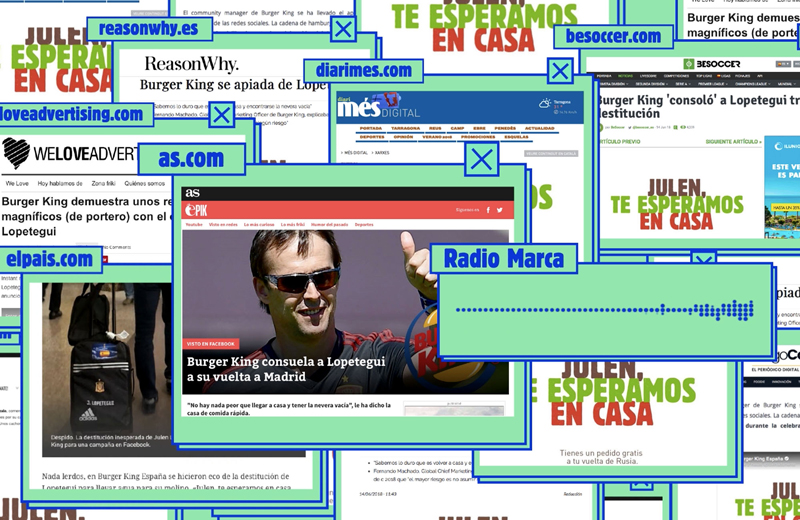Go to Siguiente Artículo on BeSoccer
Viewport: 800px width, 520px height.
[735, 143]
